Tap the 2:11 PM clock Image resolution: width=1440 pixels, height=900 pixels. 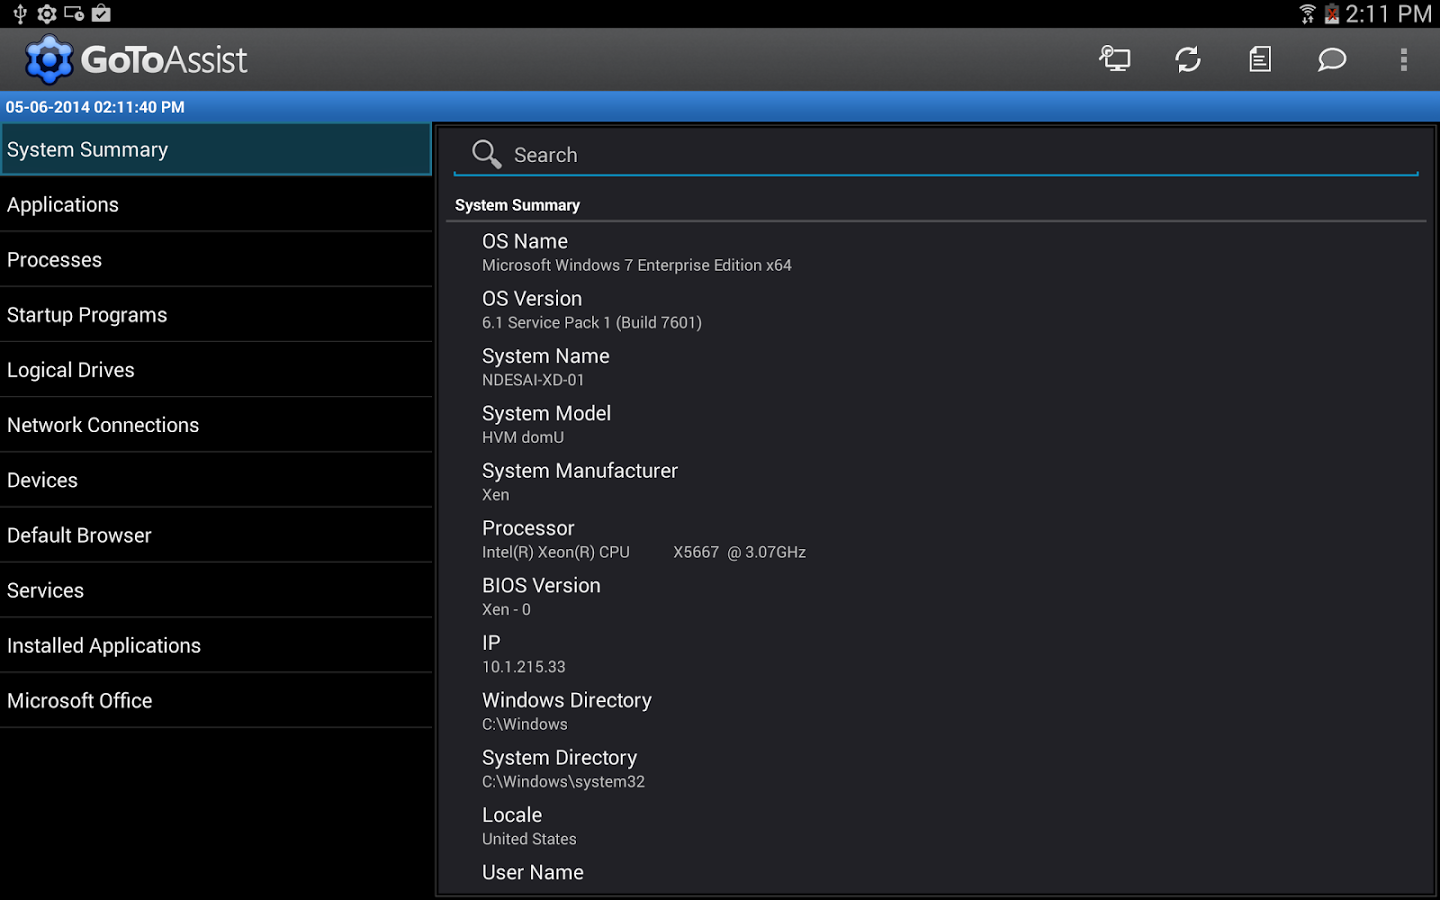tap(1388, 13)
